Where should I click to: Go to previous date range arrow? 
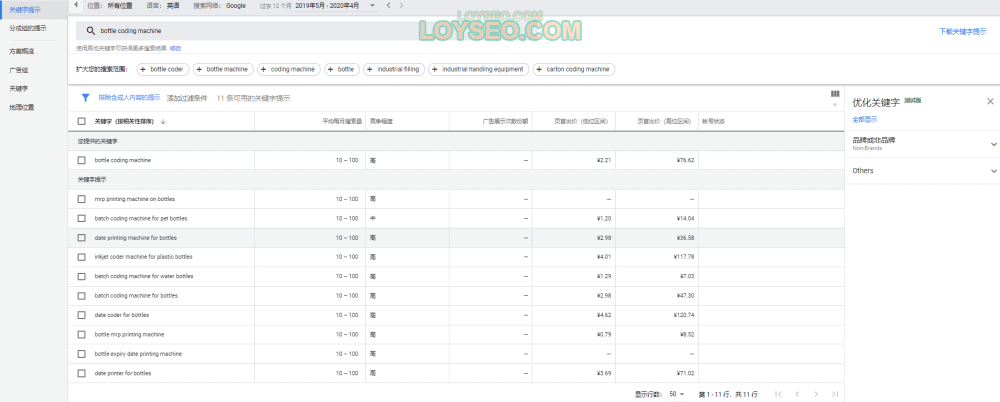point(389,5)
